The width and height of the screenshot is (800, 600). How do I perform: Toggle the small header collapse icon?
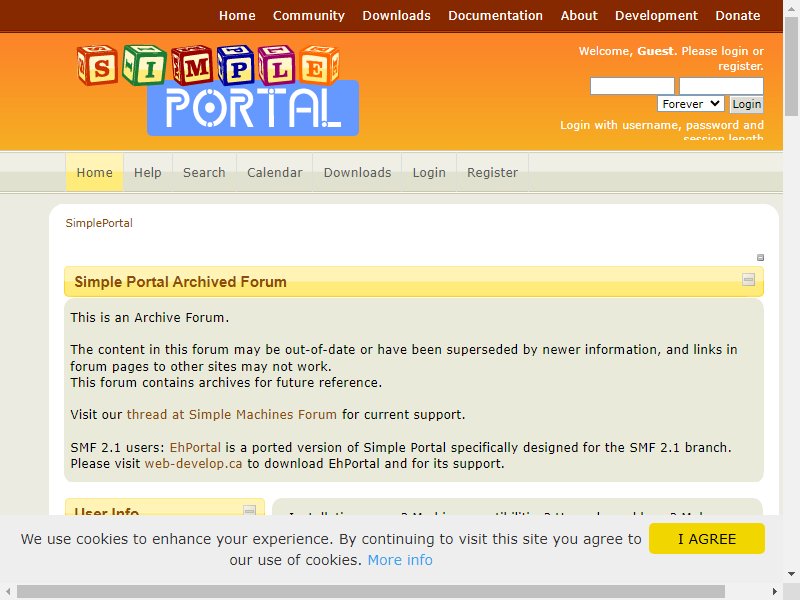tap(760, 258)
